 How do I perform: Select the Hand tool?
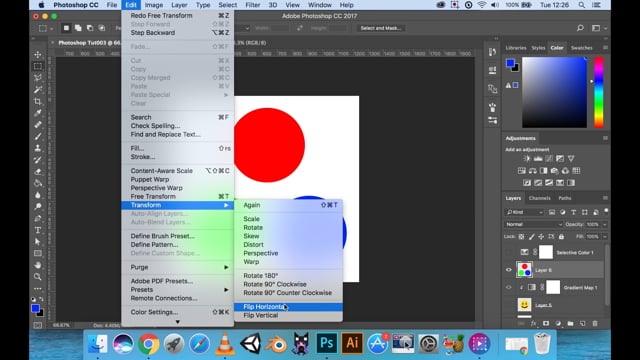[x=38, y=265]
